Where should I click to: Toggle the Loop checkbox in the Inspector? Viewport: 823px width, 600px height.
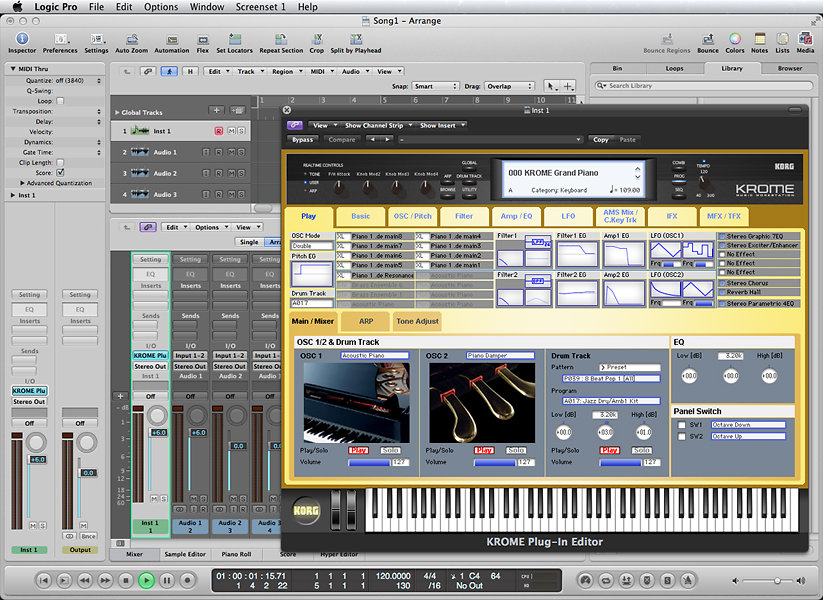(60, 101)
